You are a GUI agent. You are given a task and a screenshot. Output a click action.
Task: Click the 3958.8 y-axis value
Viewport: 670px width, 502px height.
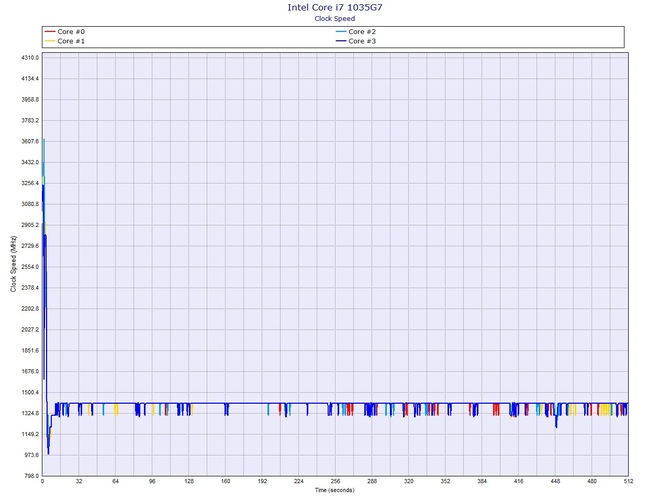(30, 100)
